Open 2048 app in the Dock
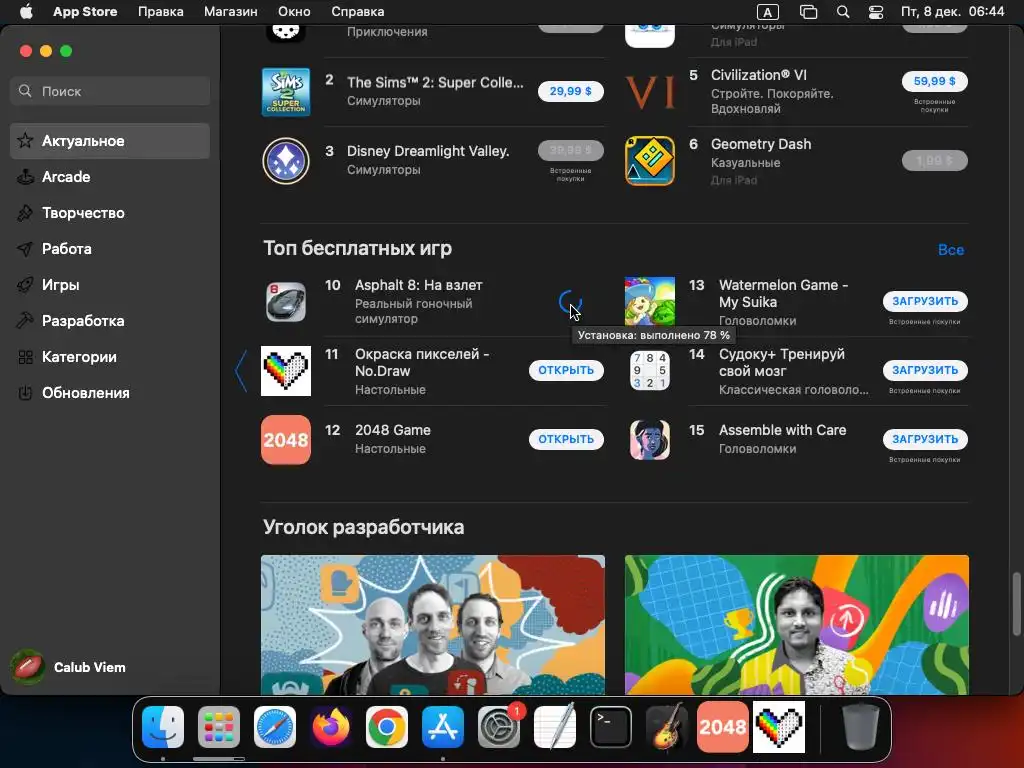 [723, 727]
